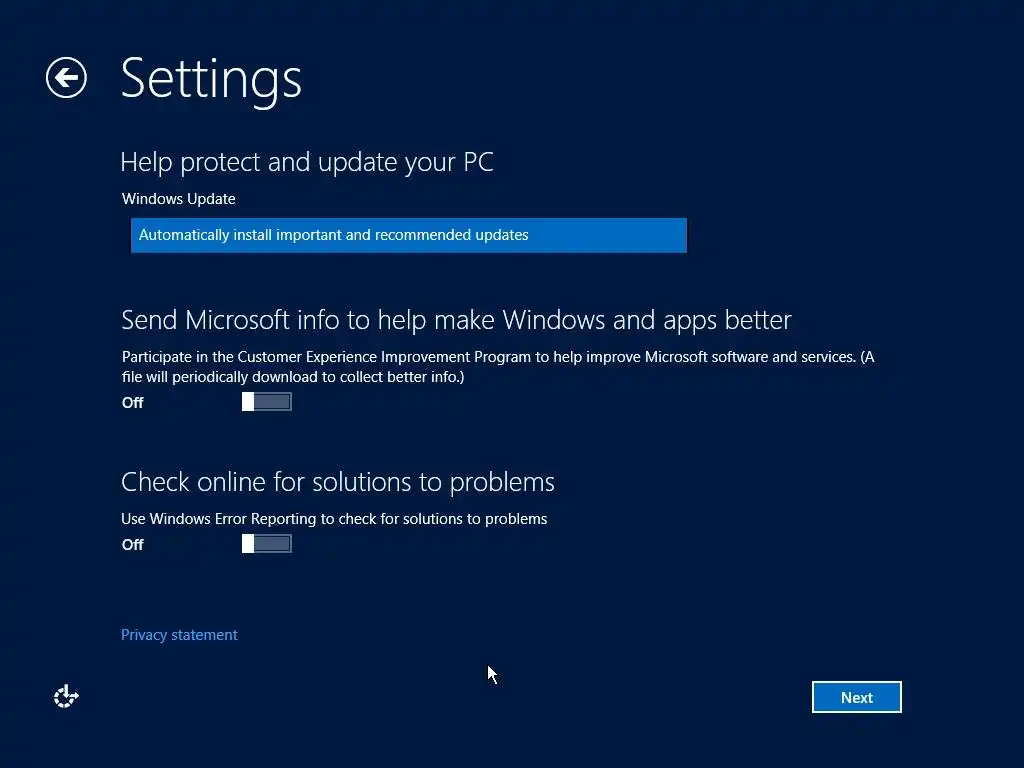Click the Off label beside the Error Reporting switch
The height and width of the screenshot is (768, 1024).
coord(133,545)
